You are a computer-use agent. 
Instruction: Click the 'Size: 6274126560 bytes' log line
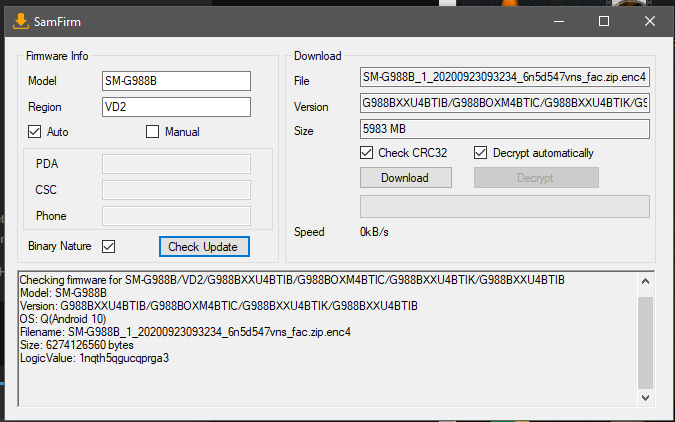click(77, 345)
